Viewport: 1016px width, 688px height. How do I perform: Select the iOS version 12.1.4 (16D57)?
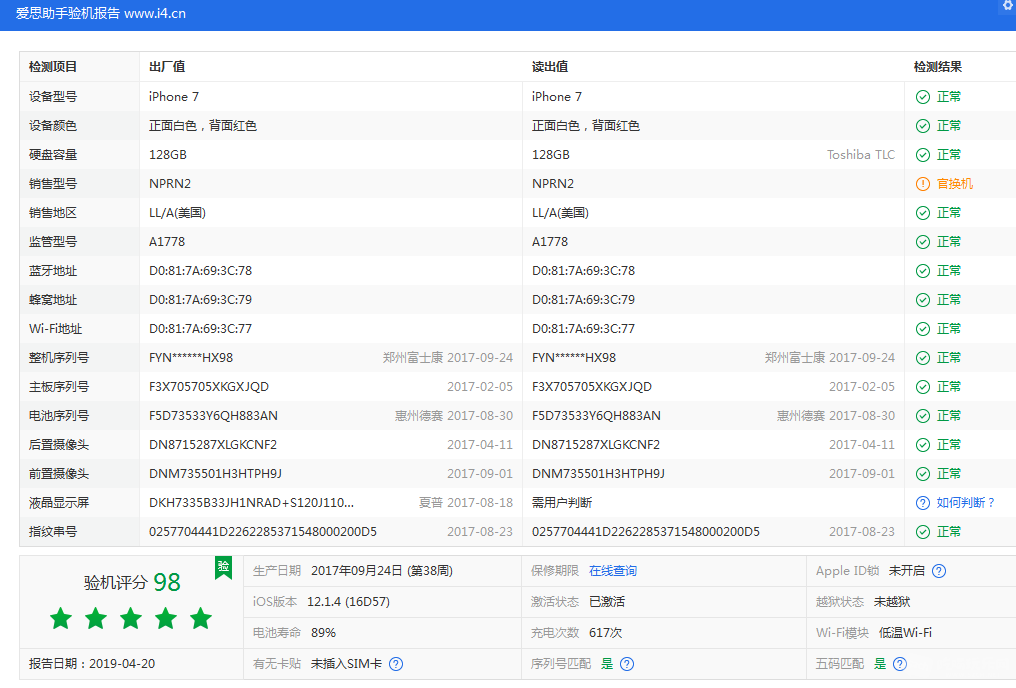(348, 602)
